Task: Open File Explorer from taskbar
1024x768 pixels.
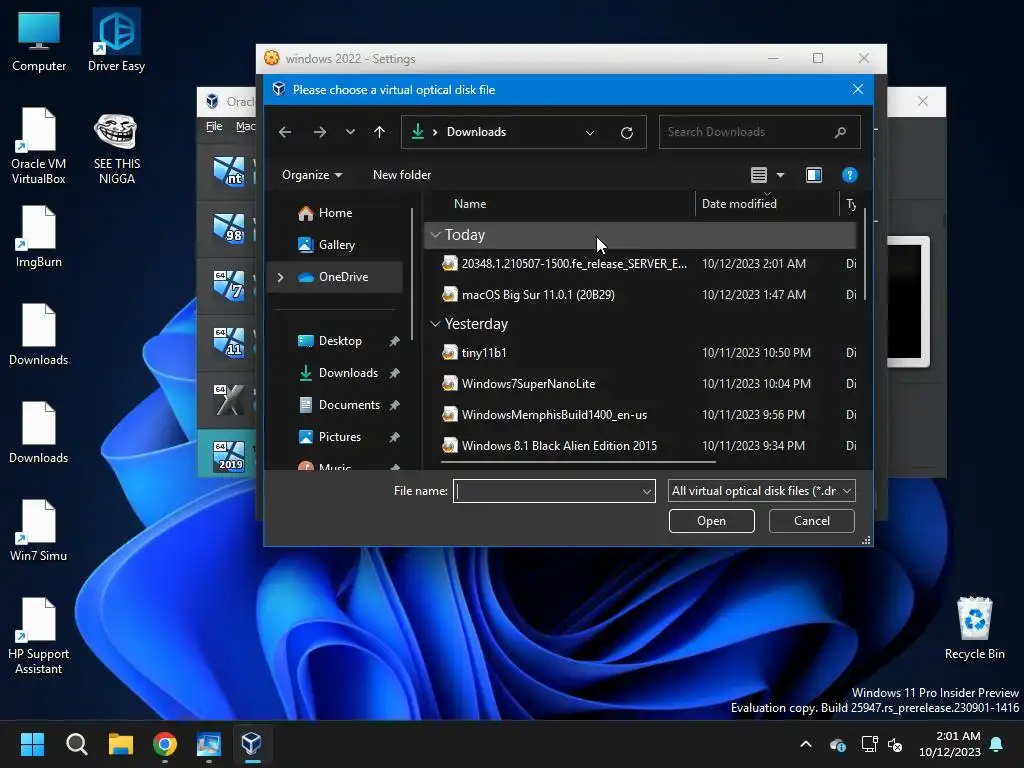Action: pos(121,744)
